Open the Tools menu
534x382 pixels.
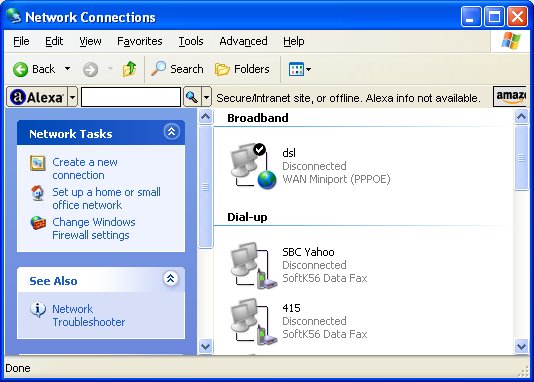tap(191, 41)
